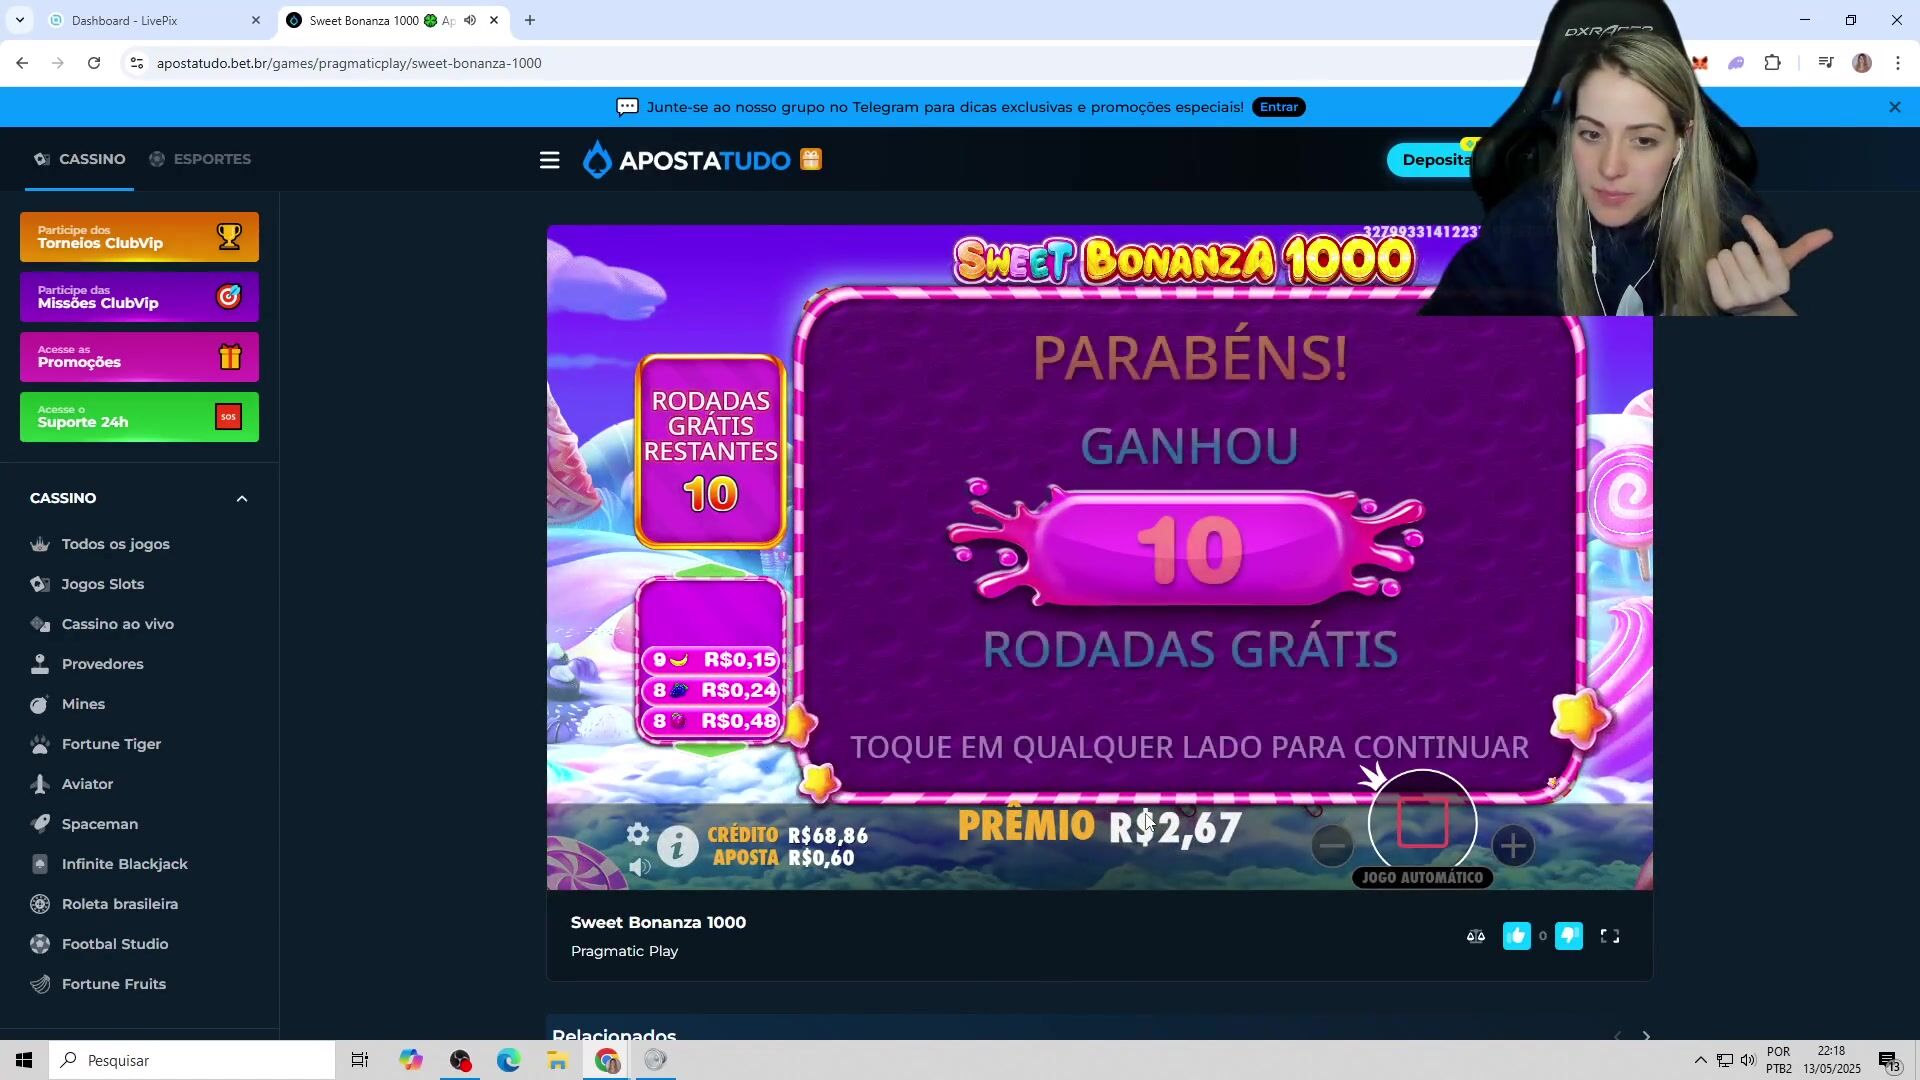This screenshot has height=1080, width=1920.
Task: Open Suporte 24h banner
Action: 139,417
